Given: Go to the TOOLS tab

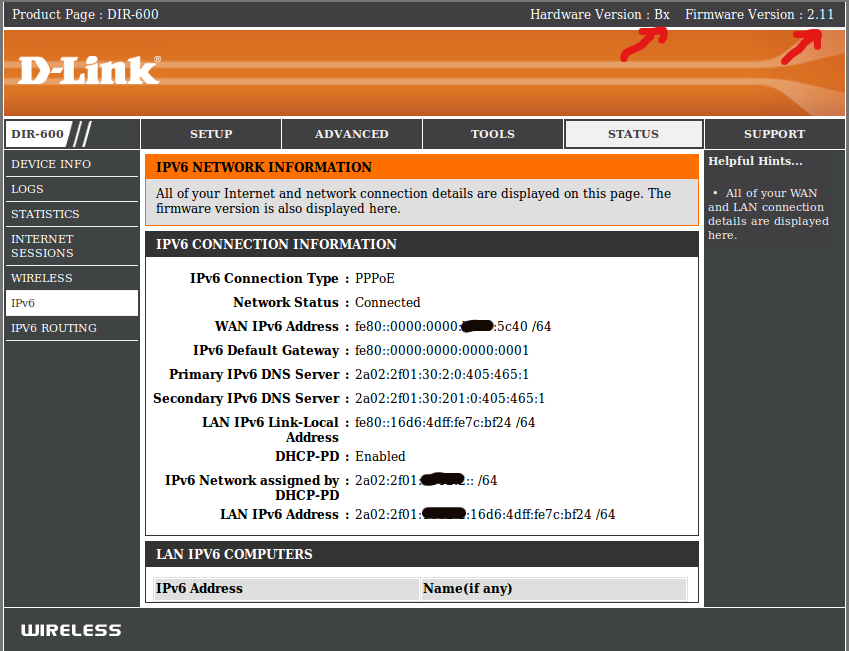Looking at the screenshot, I should click(493, 134).
